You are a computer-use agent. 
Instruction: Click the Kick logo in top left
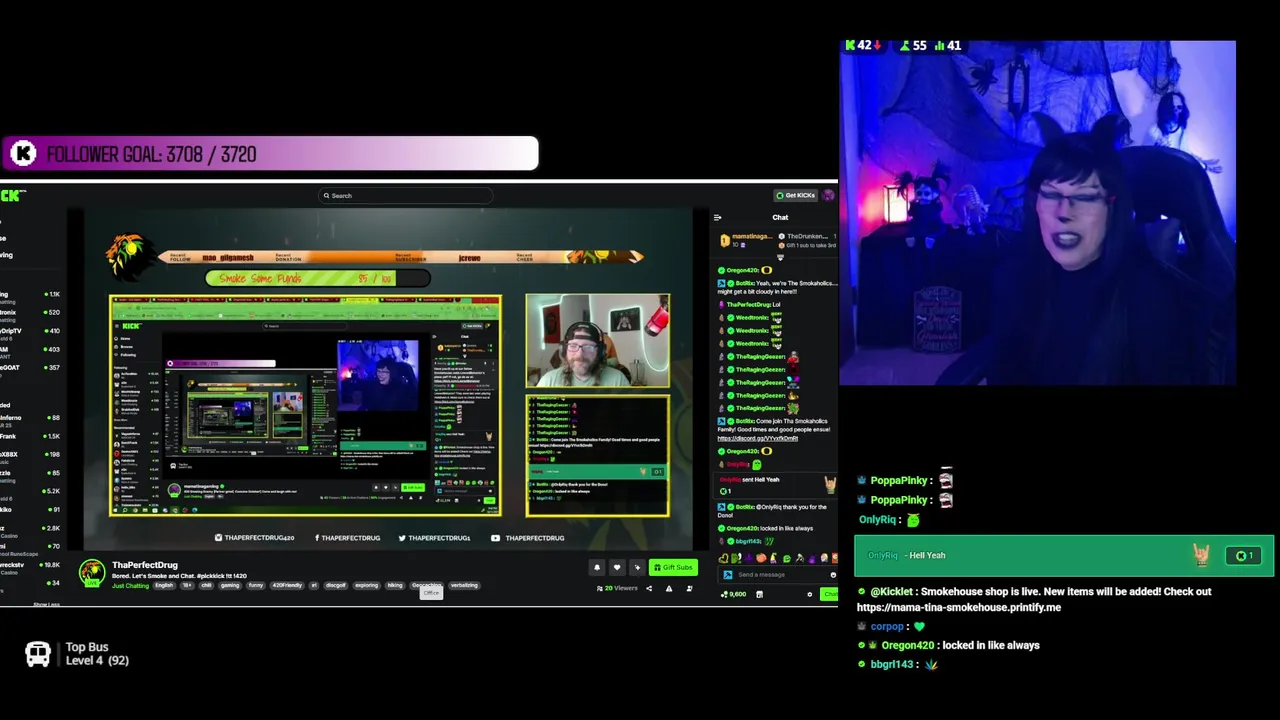[12, 195]
